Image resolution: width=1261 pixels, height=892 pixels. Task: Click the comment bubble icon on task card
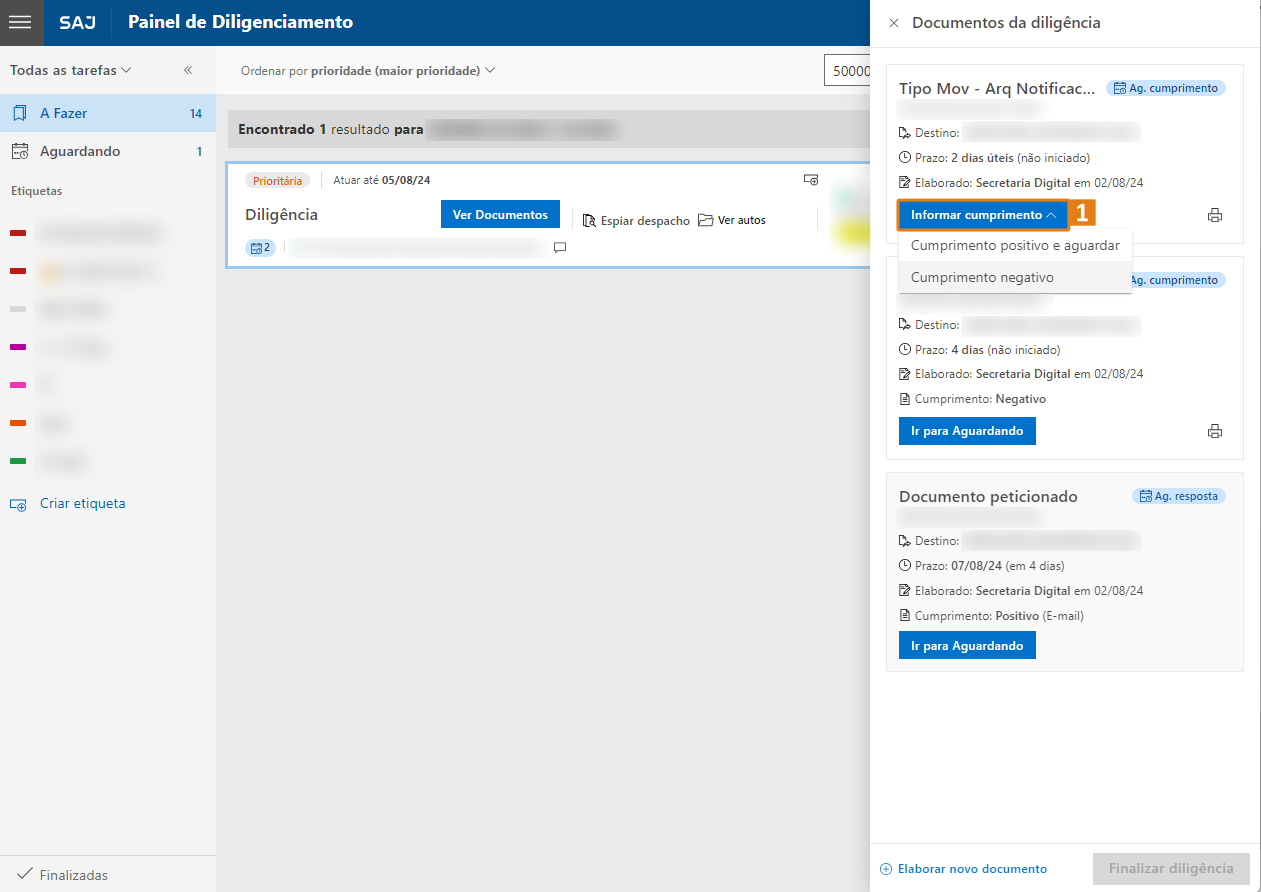(x=560, y=247)
